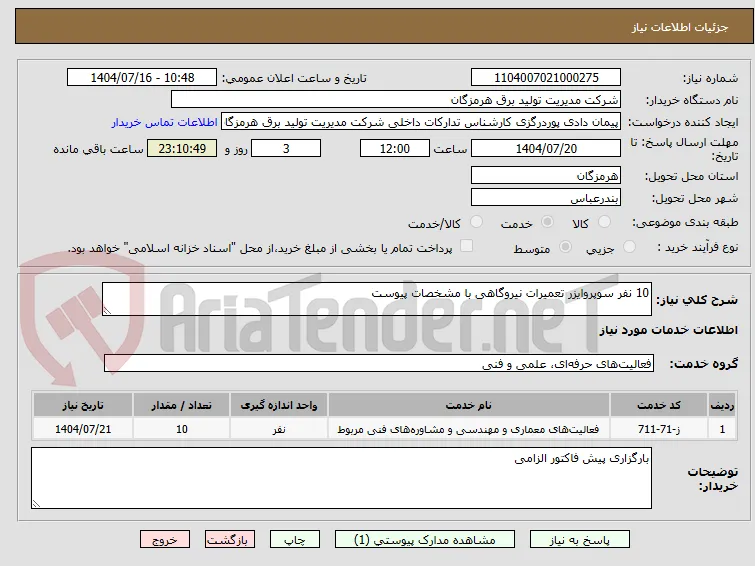Select the متوسط purchase type radio

click(x=565, y=247)
